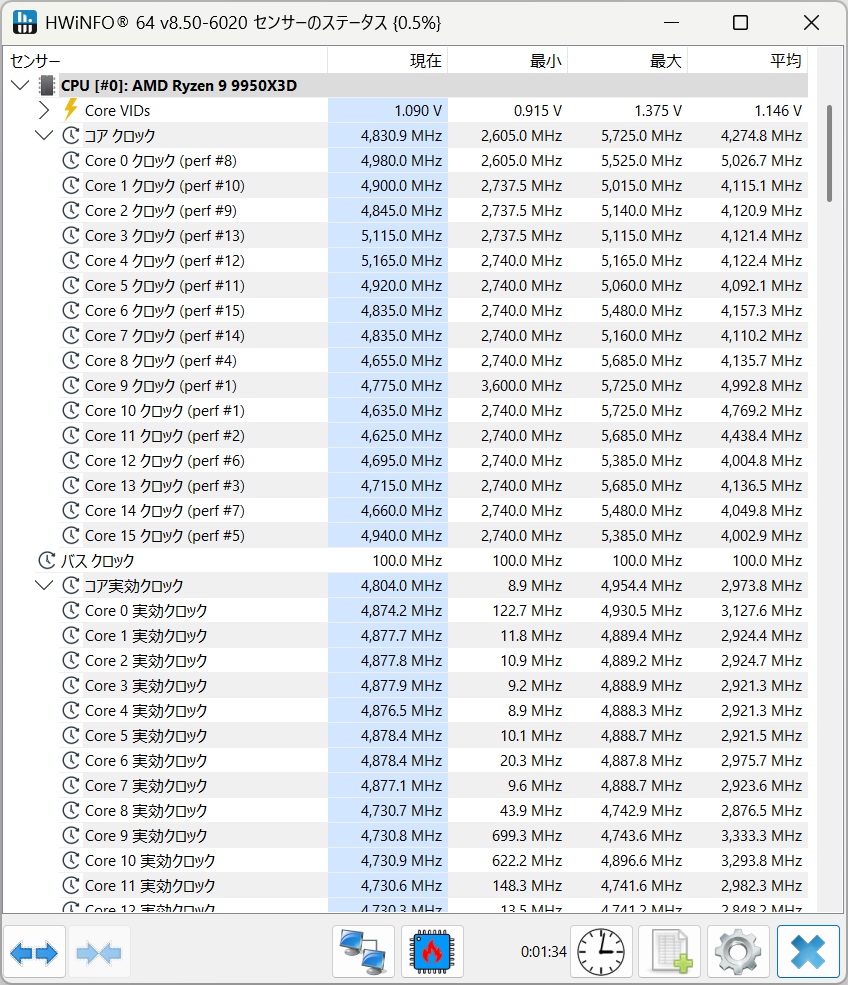Click the 5,725.0 MHz max of コア クロック
The width and height of the screenshot is (848, 985).
[x=641, y=136]
